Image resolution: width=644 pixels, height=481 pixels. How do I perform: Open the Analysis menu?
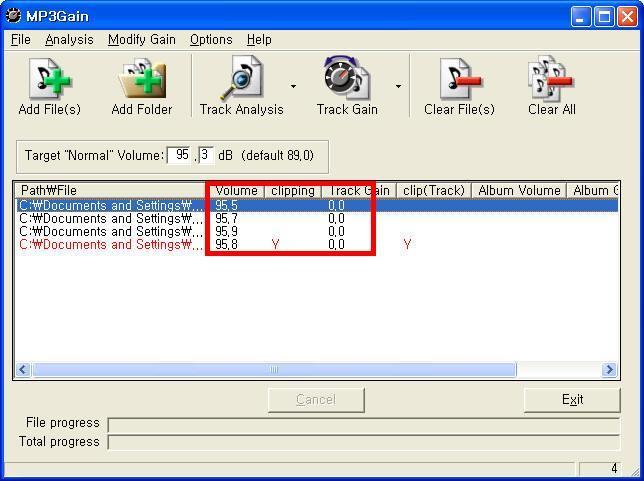69,40
